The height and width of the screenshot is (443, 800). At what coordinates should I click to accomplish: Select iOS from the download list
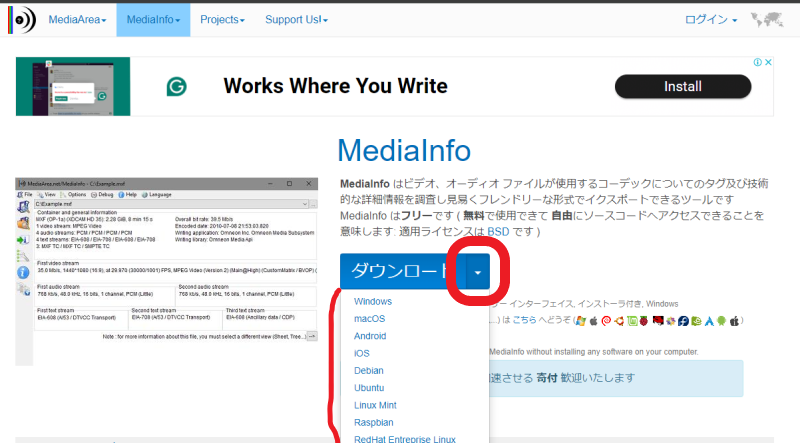click(x=362, y=353)
